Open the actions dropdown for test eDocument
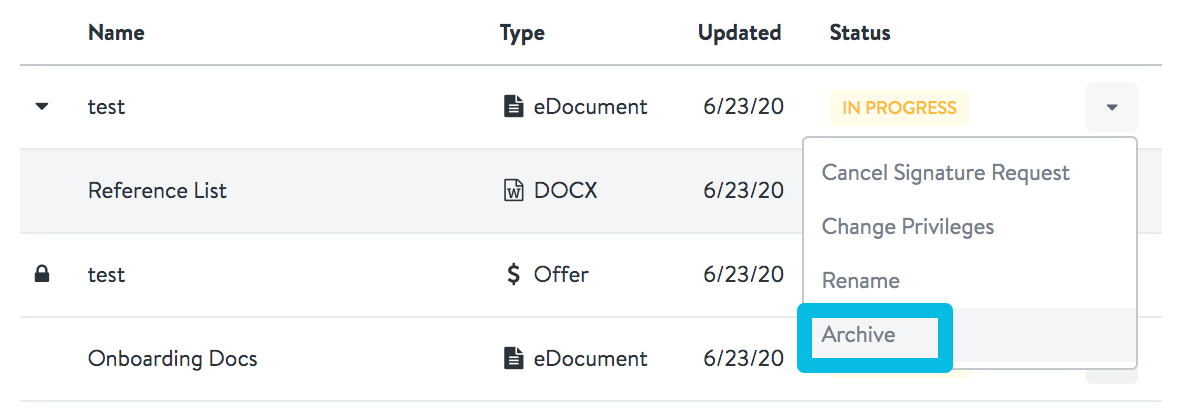Viewport: 1192px width, 410px height. click(1111, 107)
